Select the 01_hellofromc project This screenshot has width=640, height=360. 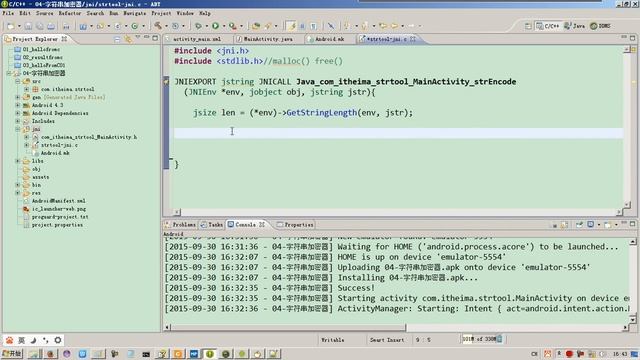coord(41,49)
